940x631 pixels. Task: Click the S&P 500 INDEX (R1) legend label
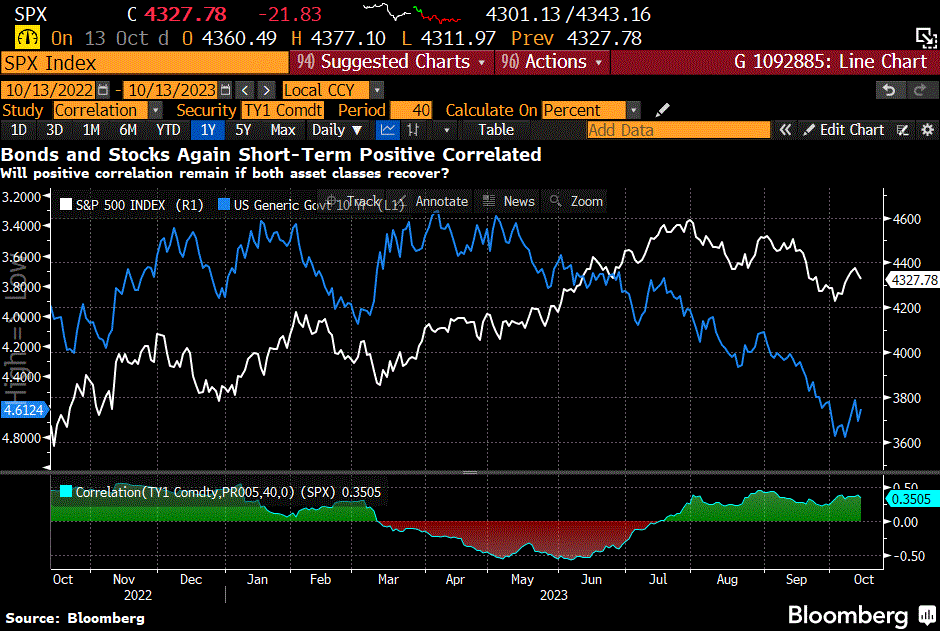click(140, 205)
